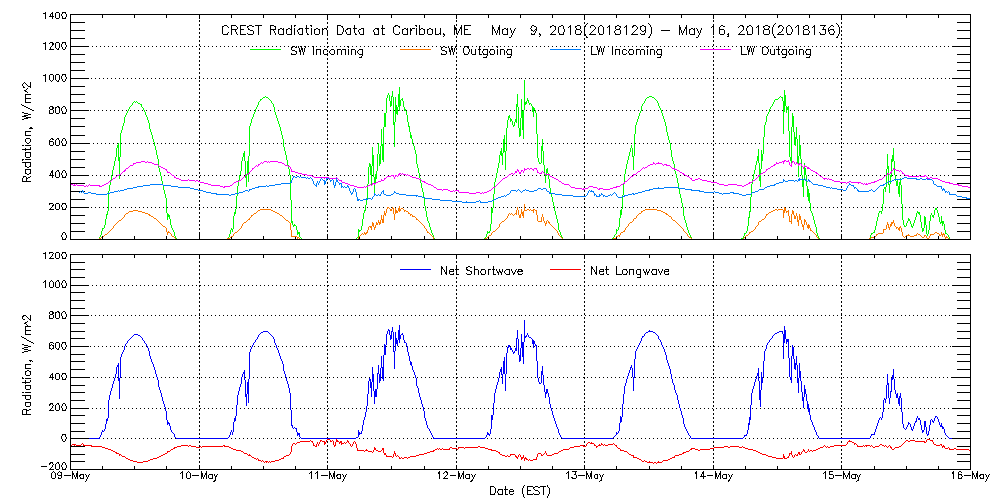This screenshot has width=1000, height=500.
Task: Click the LW Outgoing legend label
Action: pos(775,51)
